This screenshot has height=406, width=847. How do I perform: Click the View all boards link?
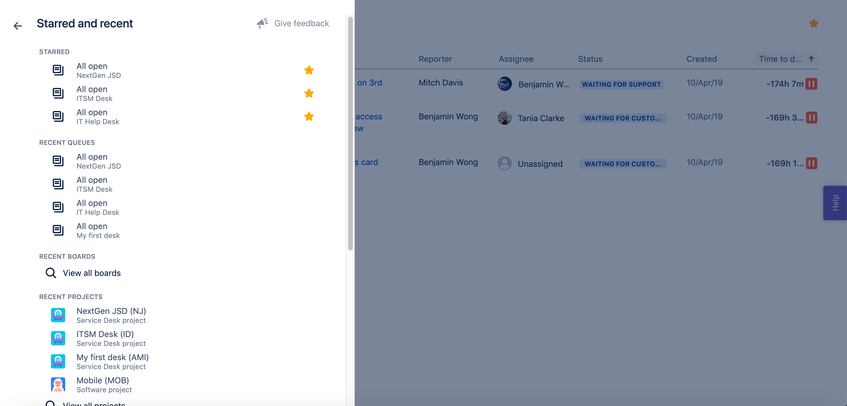coord(92,273)
